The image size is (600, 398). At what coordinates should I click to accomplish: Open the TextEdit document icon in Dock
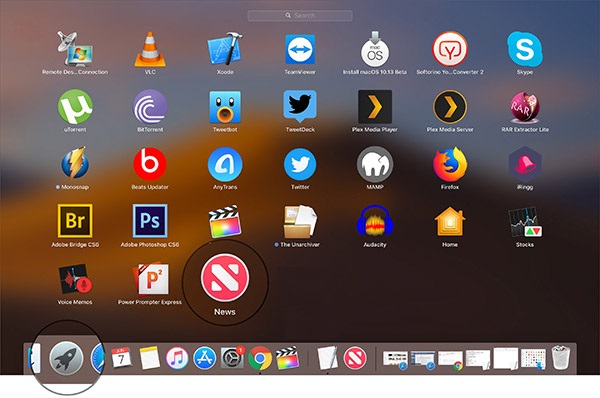tap(328, 358)
